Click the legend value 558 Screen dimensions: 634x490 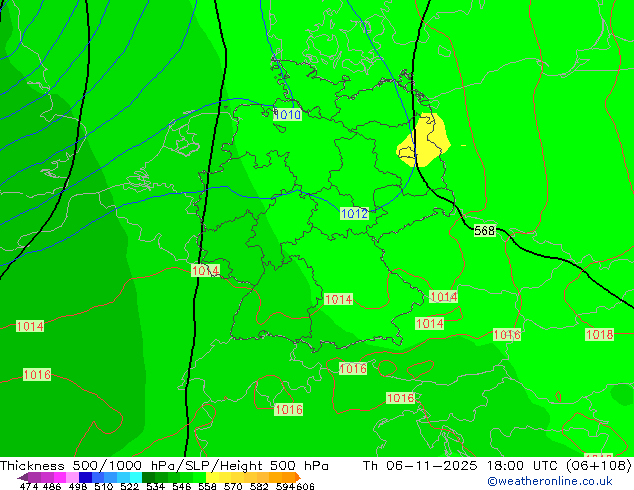tap(207, 486)
